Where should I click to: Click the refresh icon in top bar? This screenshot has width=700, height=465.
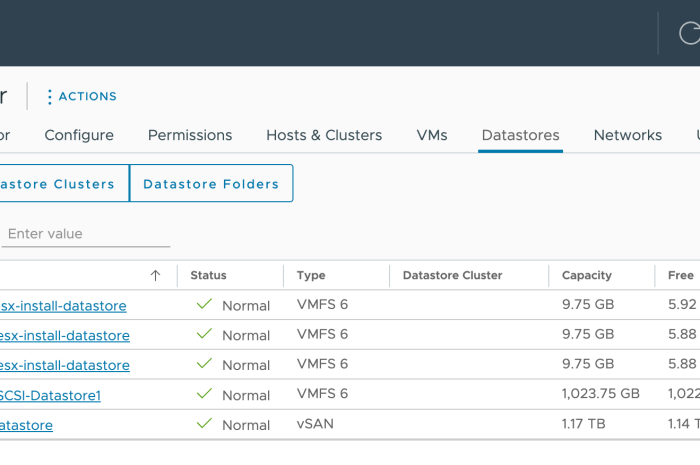(x=689, y=33)
